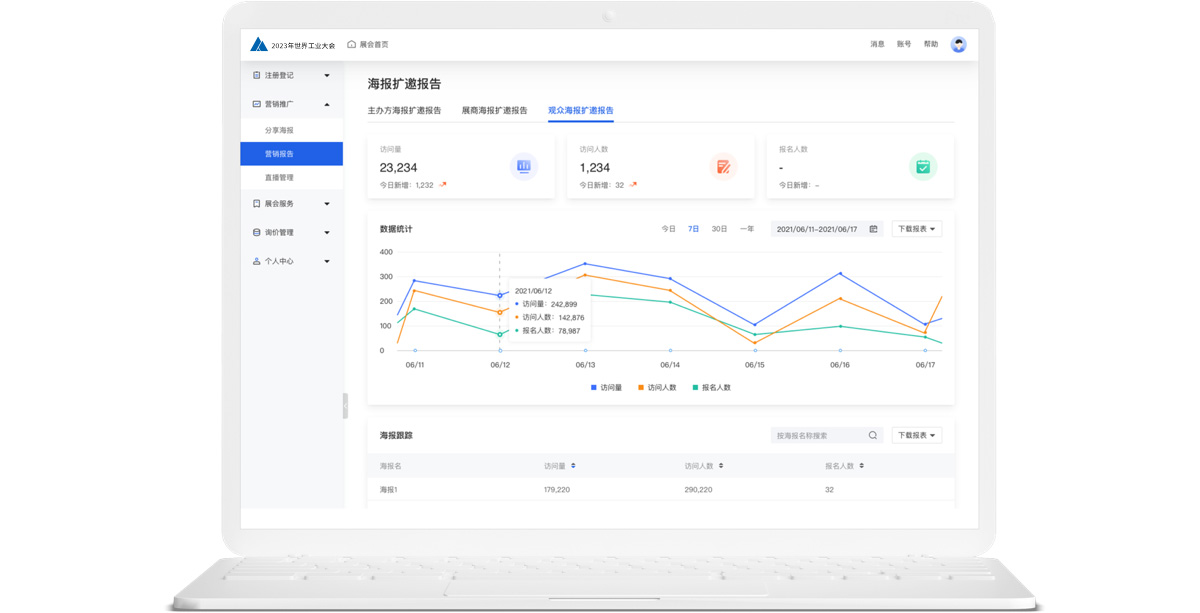This screenshot has height=613, width=1200.
Task: Open the 消息 link in header
Action: (877, 44)
